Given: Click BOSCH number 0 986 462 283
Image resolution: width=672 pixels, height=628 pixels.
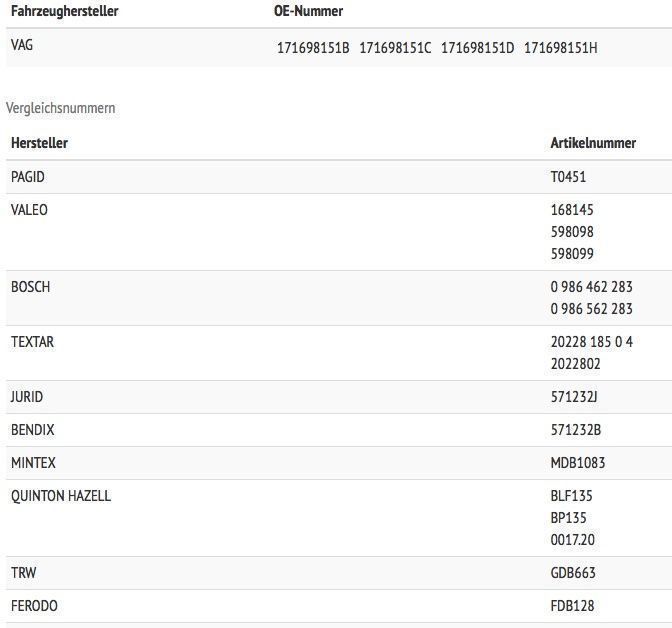Looking at the screenshot, I should click(x=591, y=287).
